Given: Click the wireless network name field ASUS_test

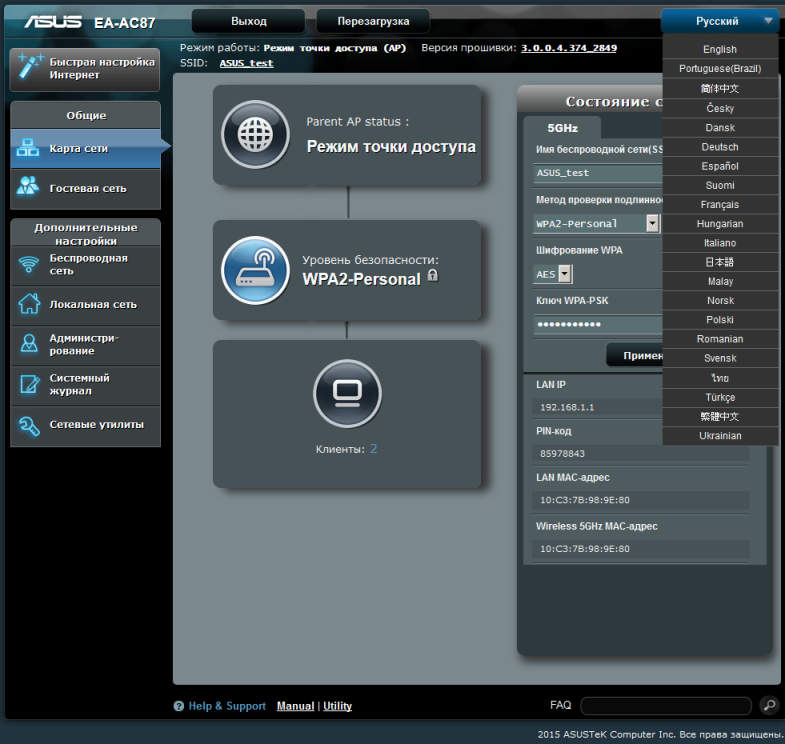Looking at the screenshot, I should (x=598, y=173).
